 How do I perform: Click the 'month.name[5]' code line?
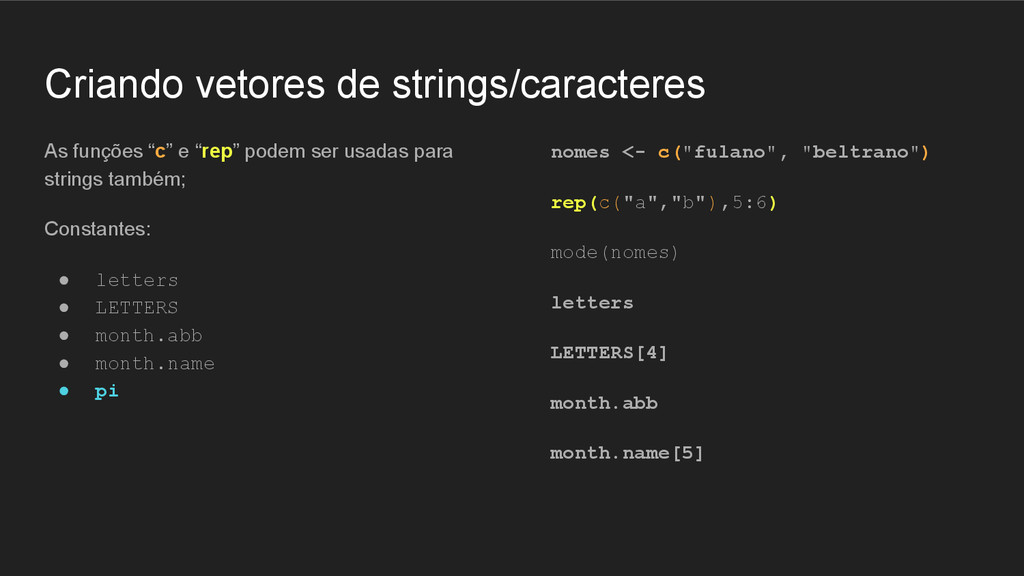pyautogui.click(x=627, y=453)
